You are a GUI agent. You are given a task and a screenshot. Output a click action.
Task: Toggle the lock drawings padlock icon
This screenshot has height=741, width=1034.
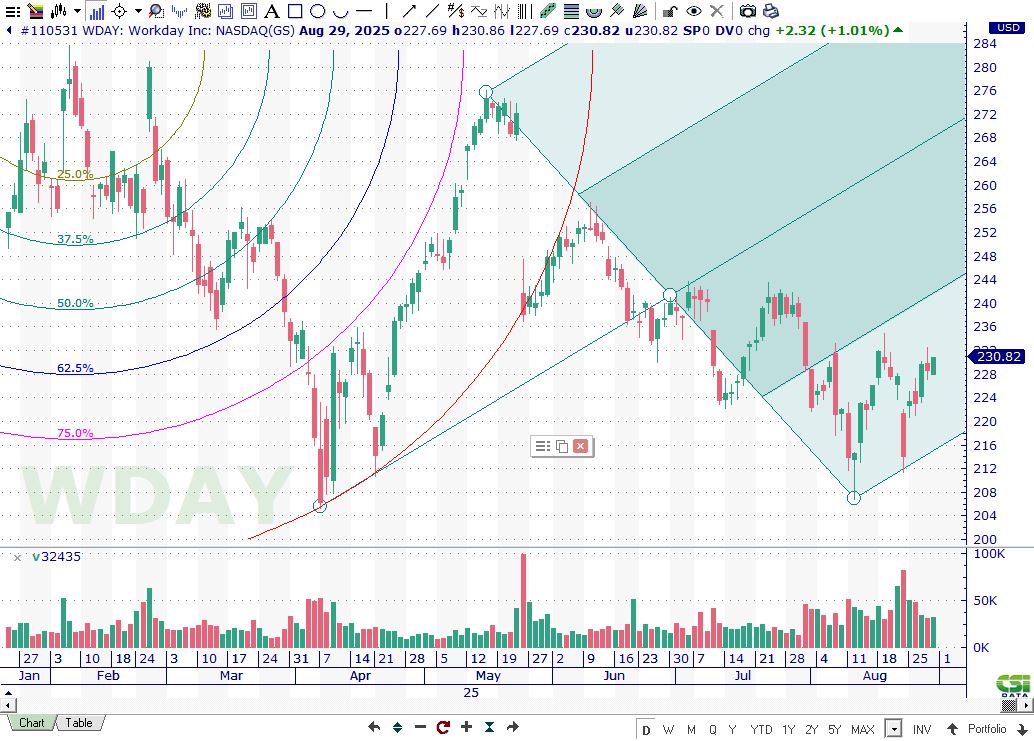click(x=671, y=11)
